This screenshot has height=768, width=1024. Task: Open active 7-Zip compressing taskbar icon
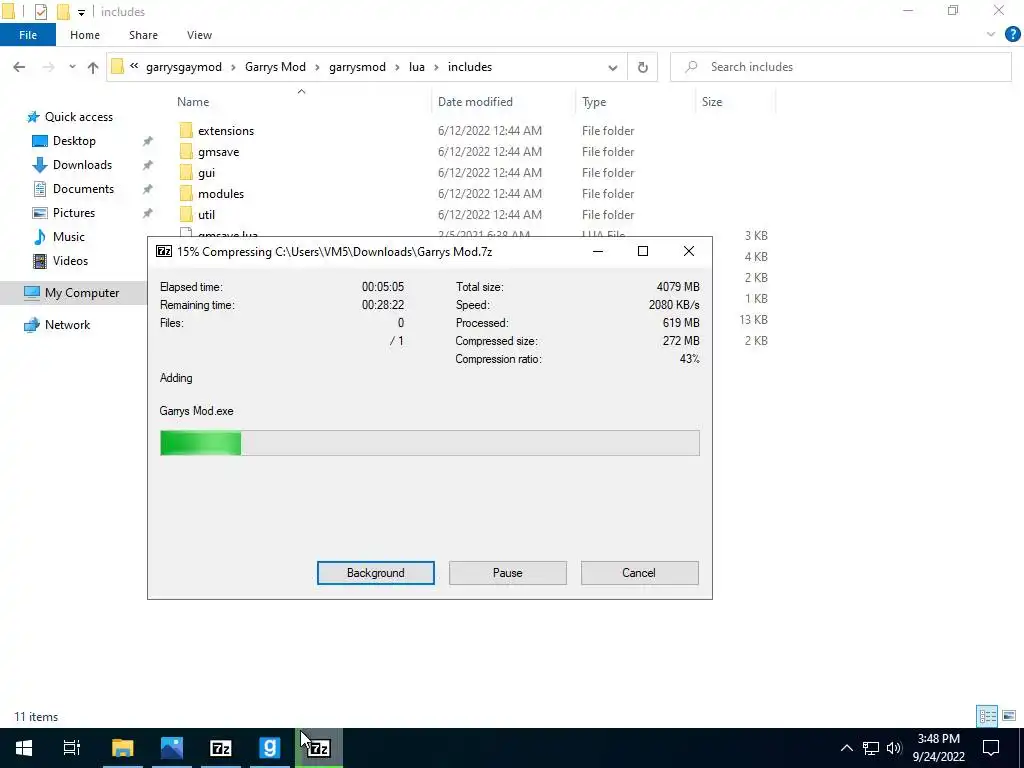pos(319,748)
